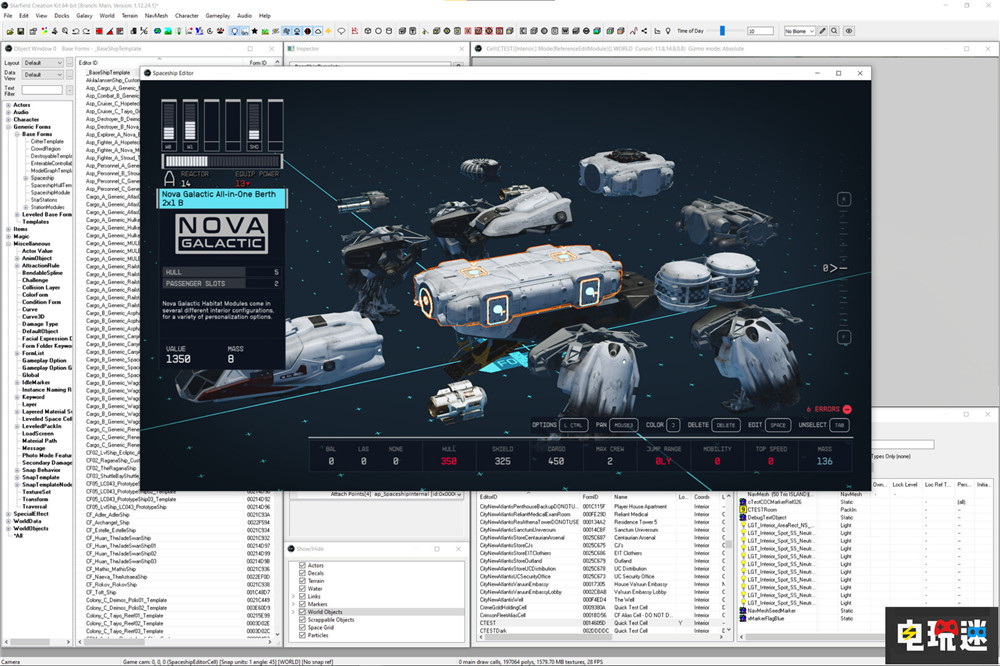
Task: Uncheck the Actors checkbox in Show/Hide
Action: point(303,566)
